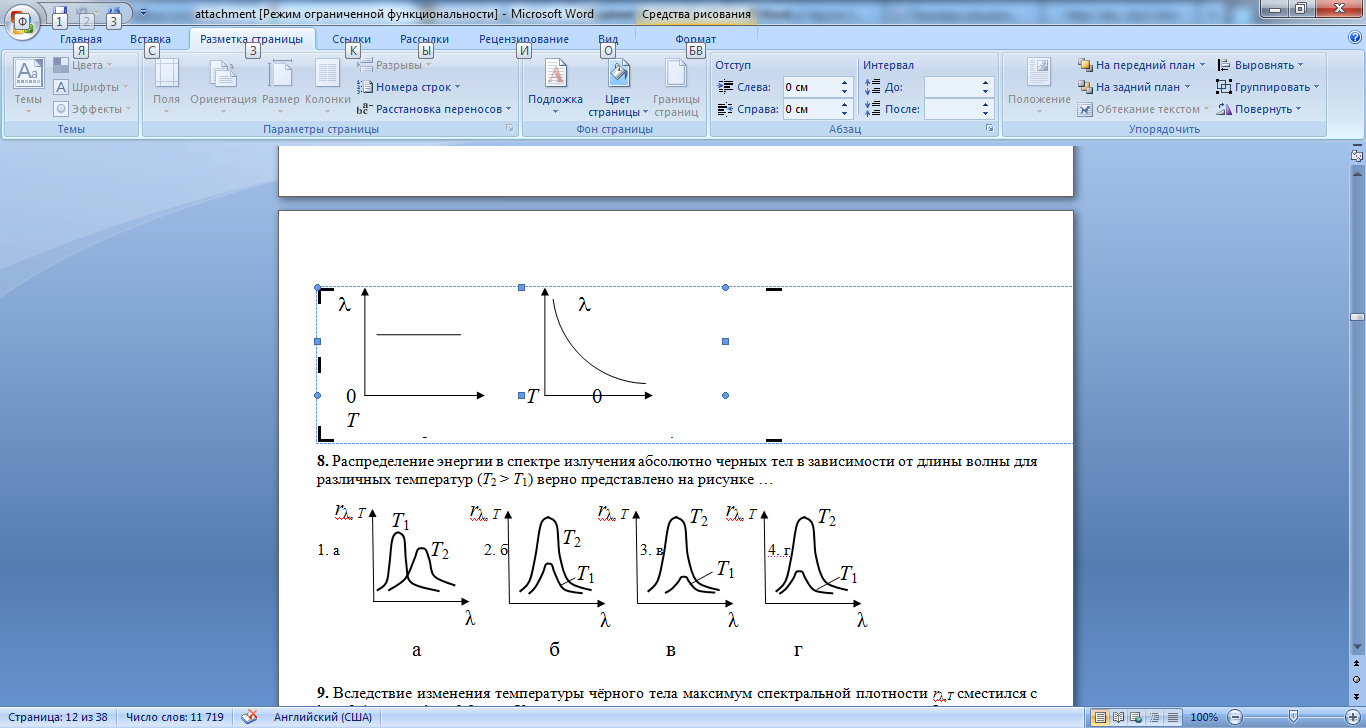Switch to Full Screen Reading view
The image size is (1366, 728).
[1118, 717]
